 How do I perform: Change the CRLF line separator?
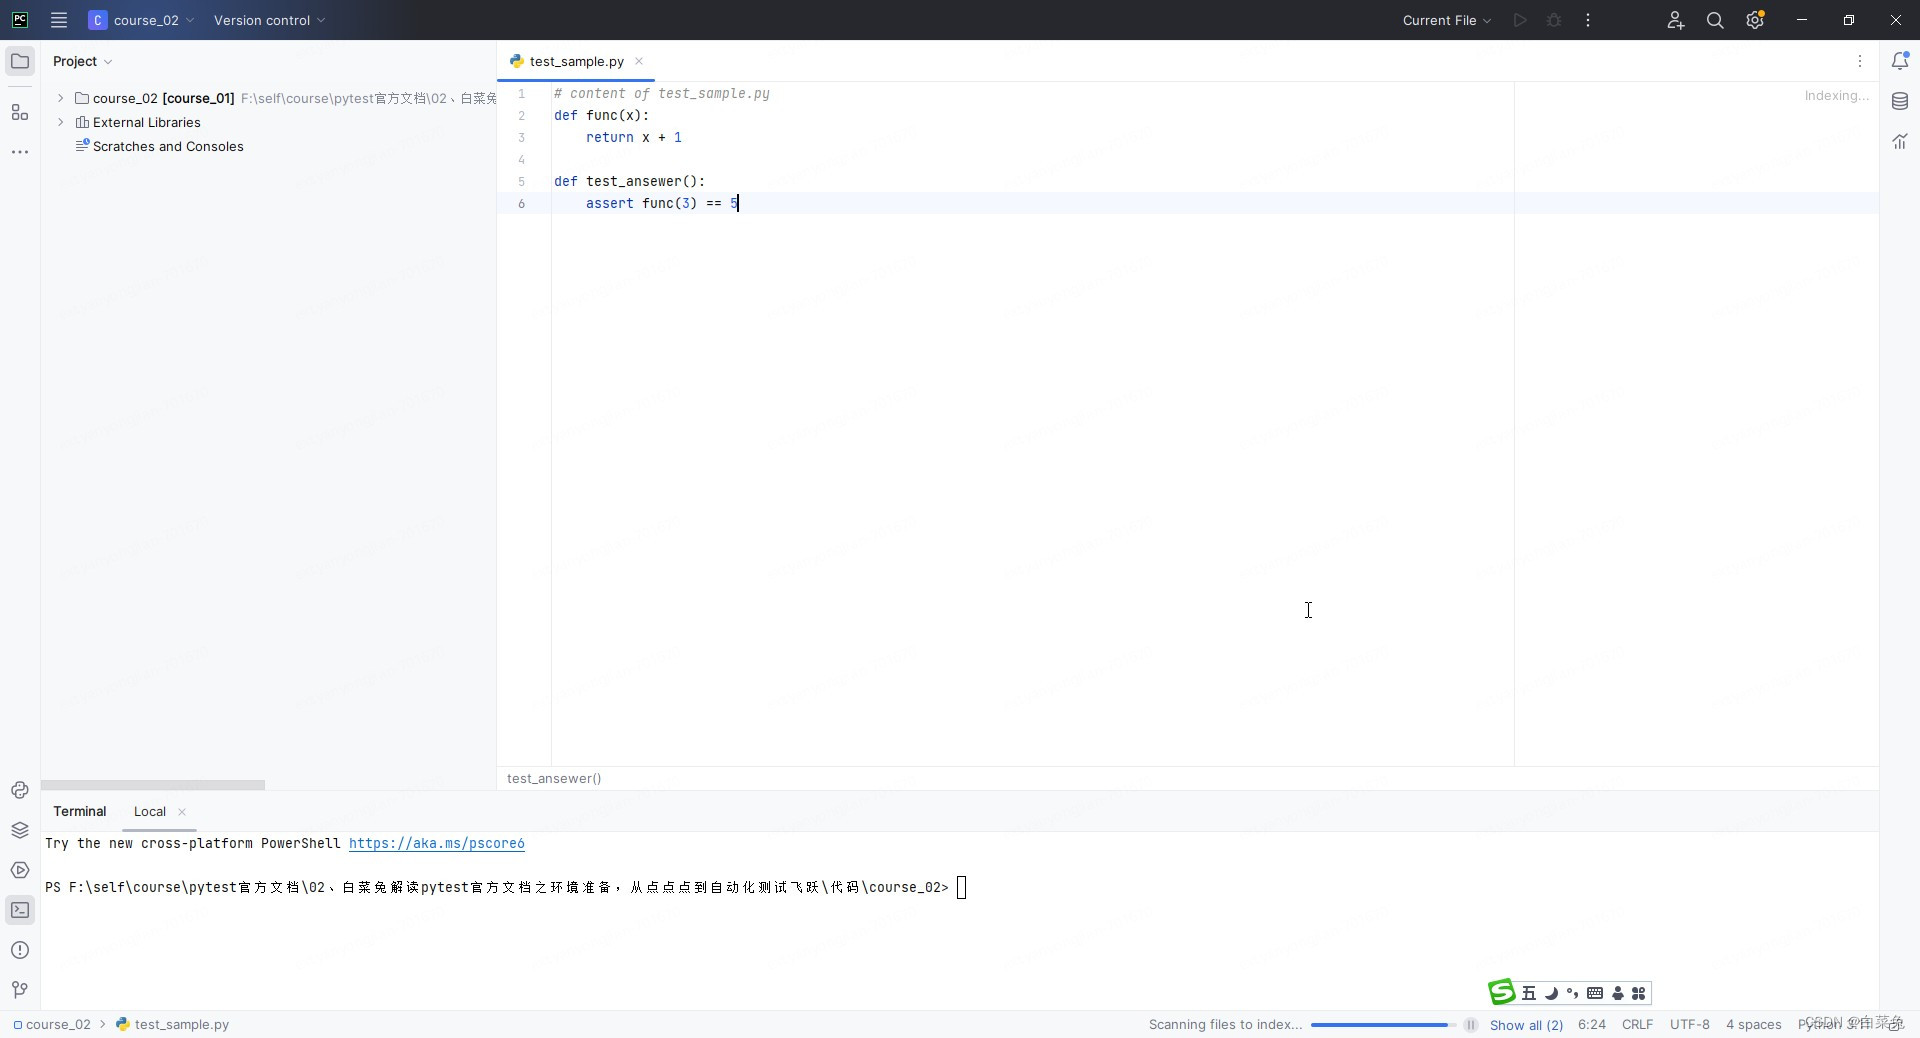pyautogui.click(x=1637, y=1024)
